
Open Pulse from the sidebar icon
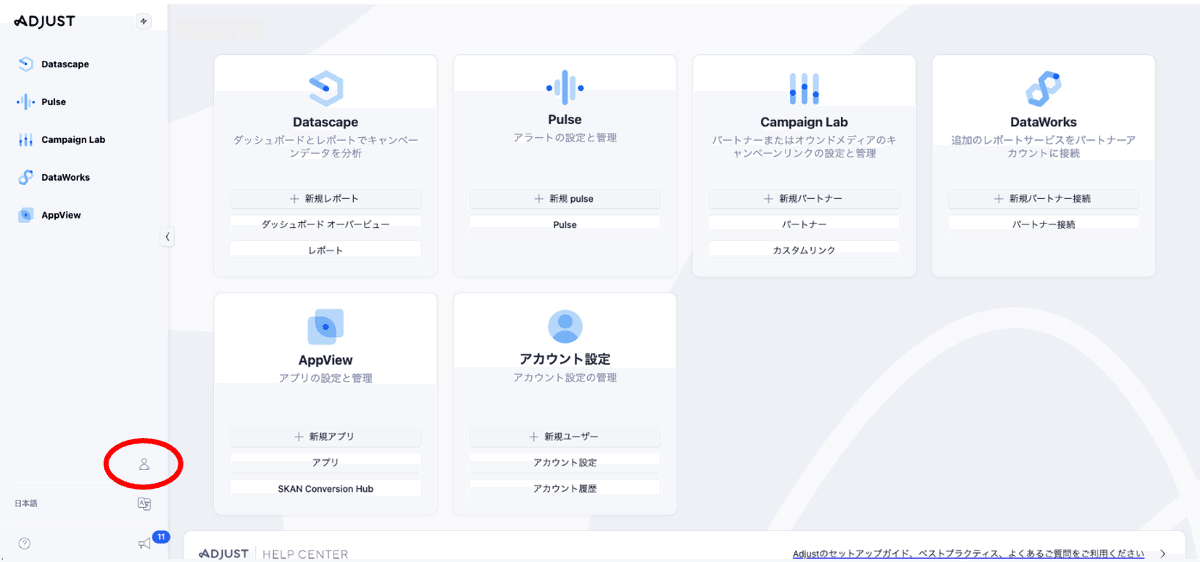point(26,102)
